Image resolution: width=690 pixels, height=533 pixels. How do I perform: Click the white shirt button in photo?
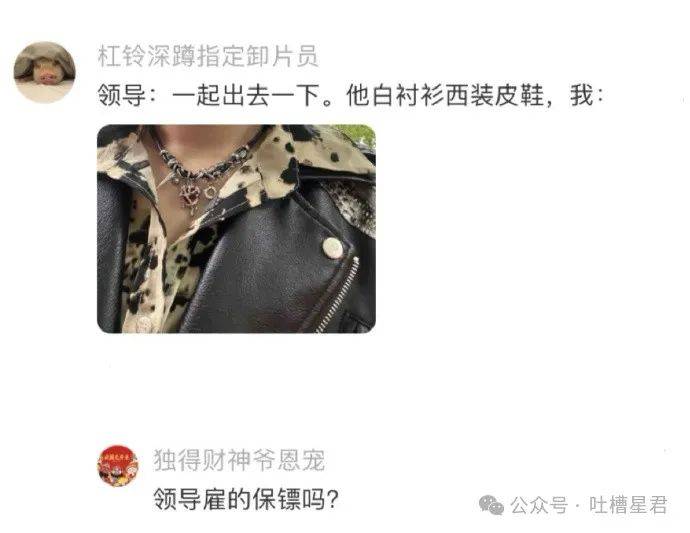tap(143, 323)
